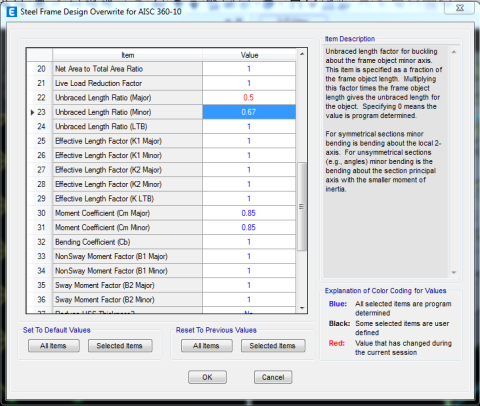Close the Steel Frame Design Overwrite dialog
The width and height of the screenshot is (480, 406).
459,8
